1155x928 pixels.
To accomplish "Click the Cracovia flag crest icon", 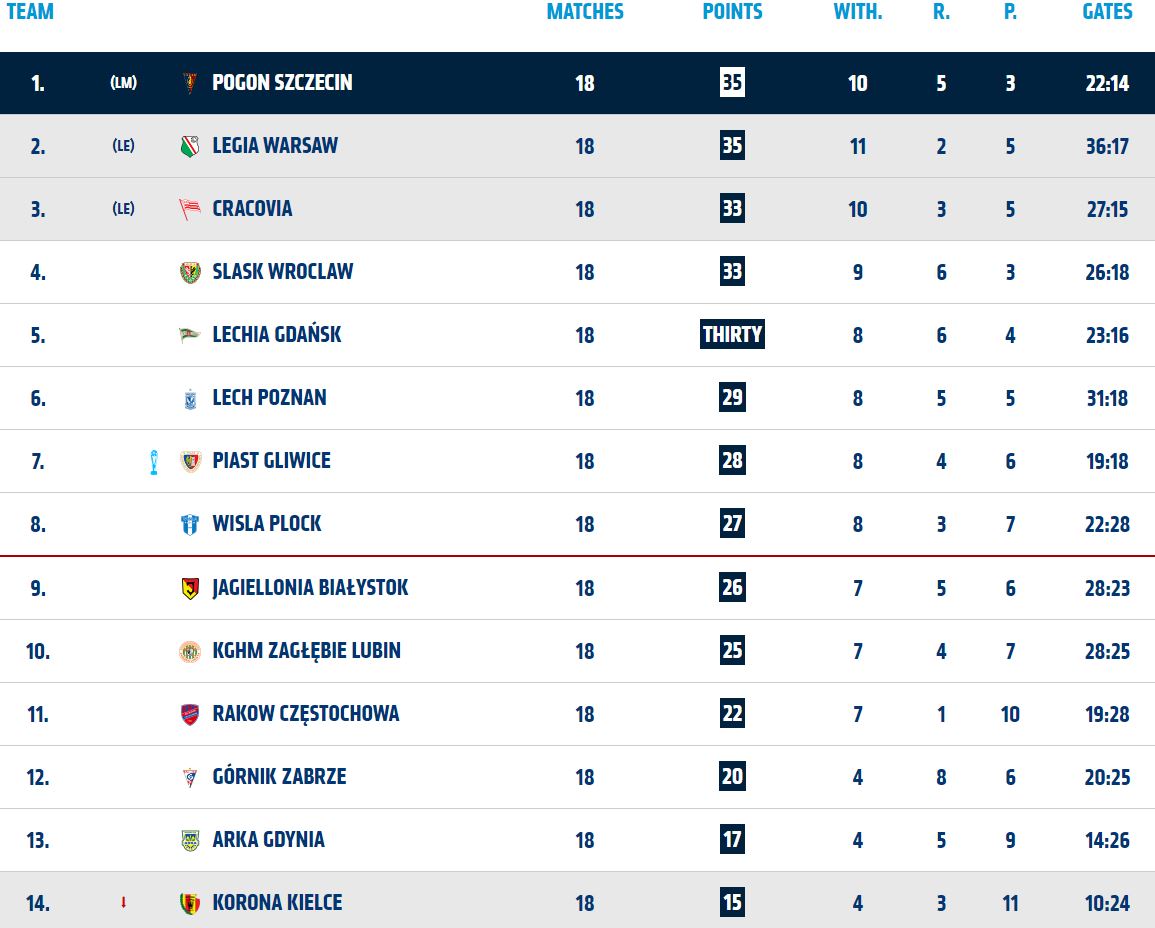I will pyautogui.click(x=190, y=209).
